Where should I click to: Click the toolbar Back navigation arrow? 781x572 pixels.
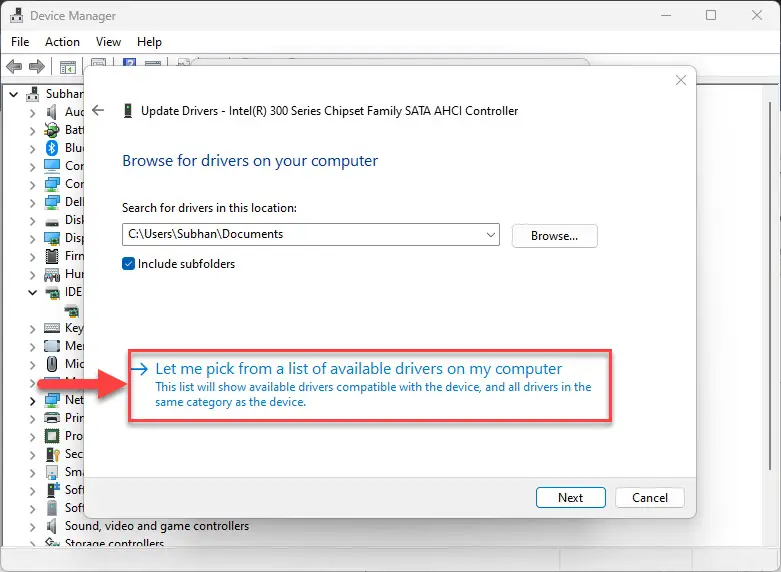coord(14,66)
